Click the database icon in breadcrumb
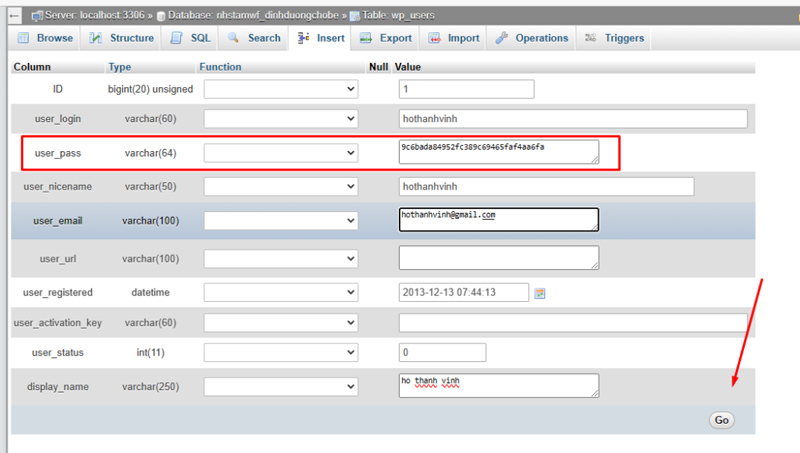 pyautogui.click(x=161, y=16)
